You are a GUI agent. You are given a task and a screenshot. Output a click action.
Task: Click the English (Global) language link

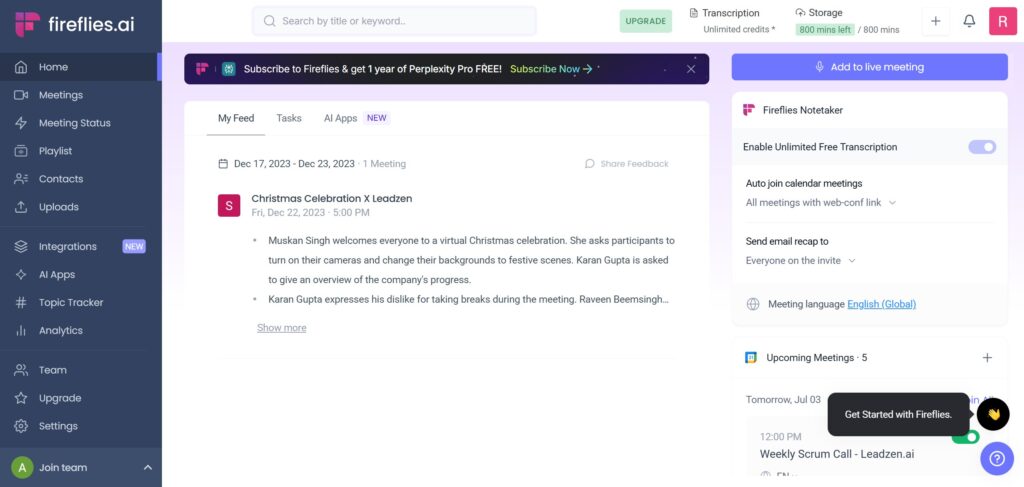[882, 304]
